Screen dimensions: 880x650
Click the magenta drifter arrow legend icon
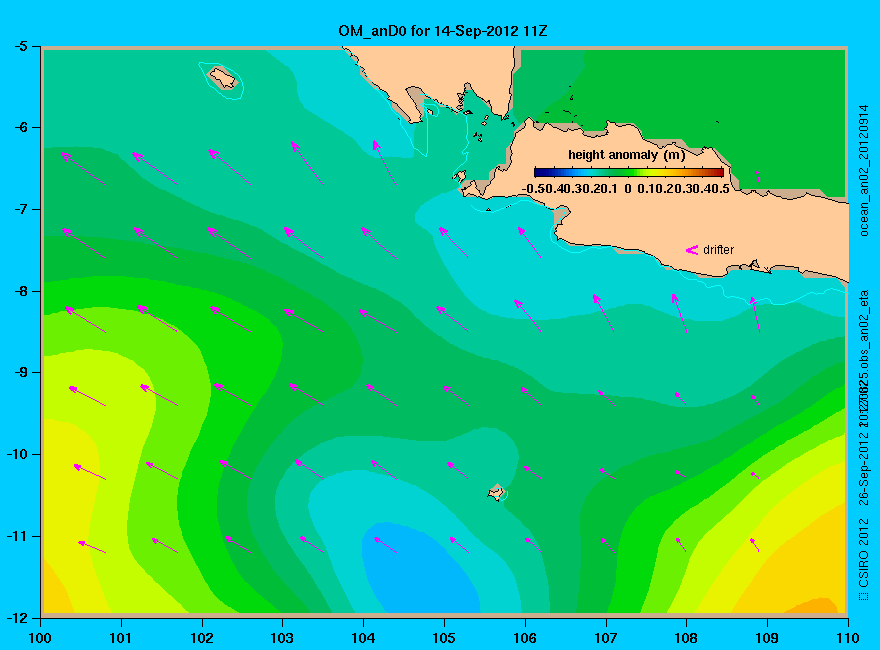(x=691, y=250)
